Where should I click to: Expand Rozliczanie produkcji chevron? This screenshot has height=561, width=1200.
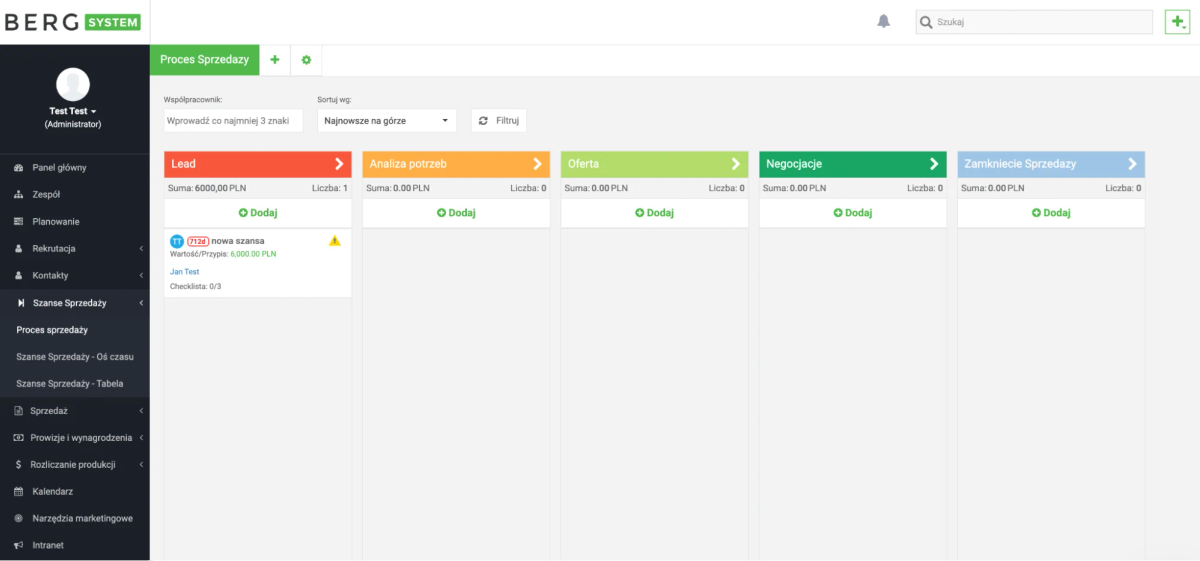click(x=141, y=465)
